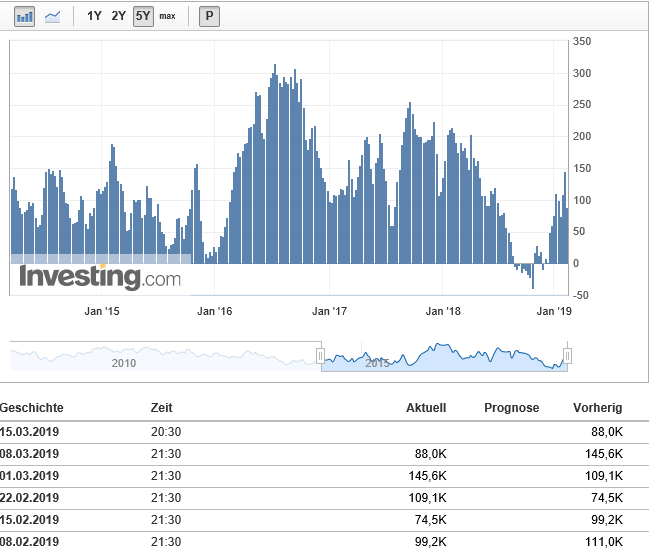Open the 08.03.2019 release row
Image resolution: width=650 pixels, height=557 pixels.
[x=30, y=454]
